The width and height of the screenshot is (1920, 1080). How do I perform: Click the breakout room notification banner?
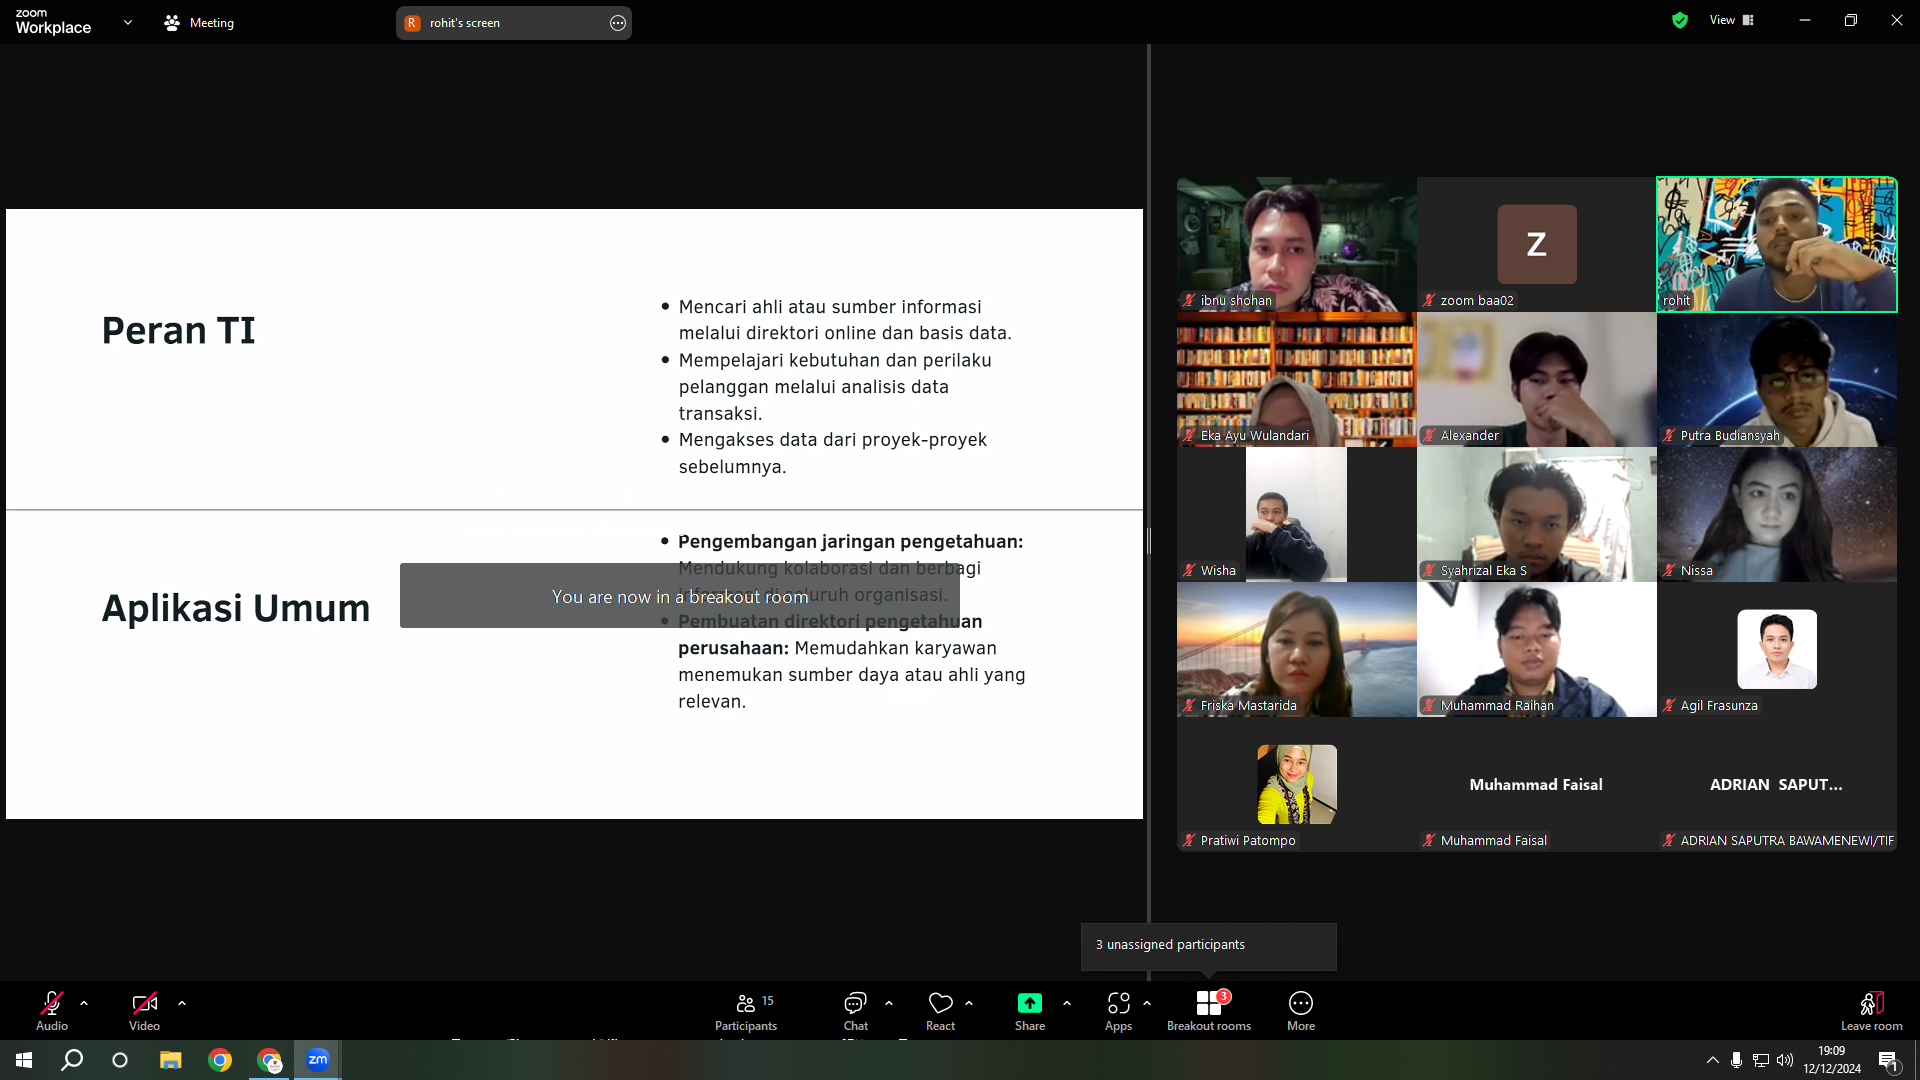tap(680, 596)
